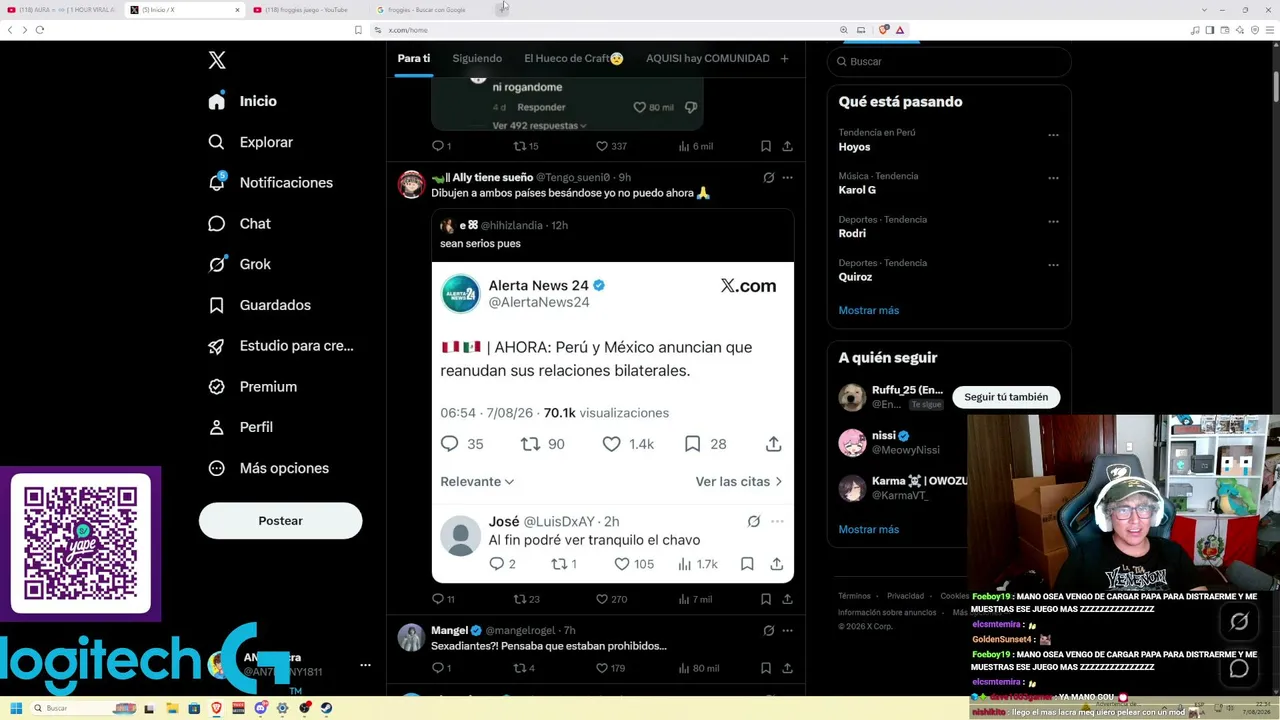This screenshot has height=720, width=1280.
Task: Open more options for Rodri trend
Action: [x=1053, y=221]
